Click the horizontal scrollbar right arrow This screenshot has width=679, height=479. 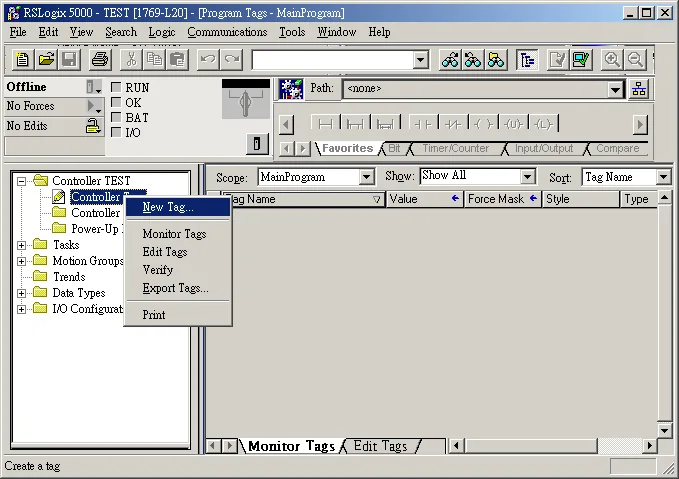649,446
